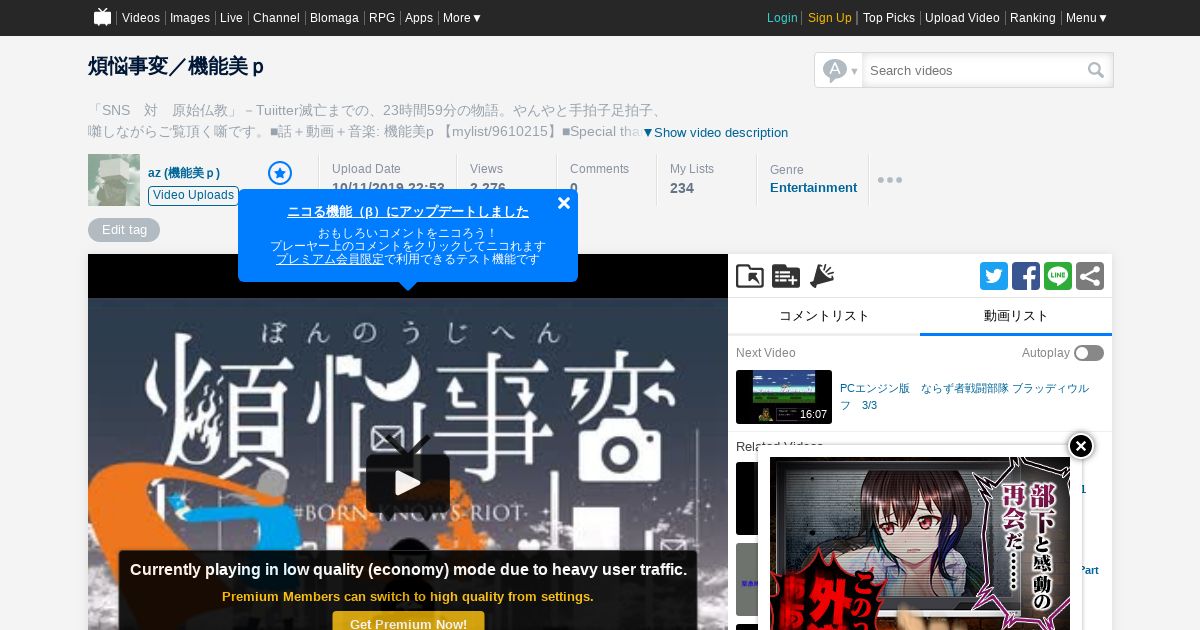
Task: Share the video on Facebook
Action: [1026, 276]
